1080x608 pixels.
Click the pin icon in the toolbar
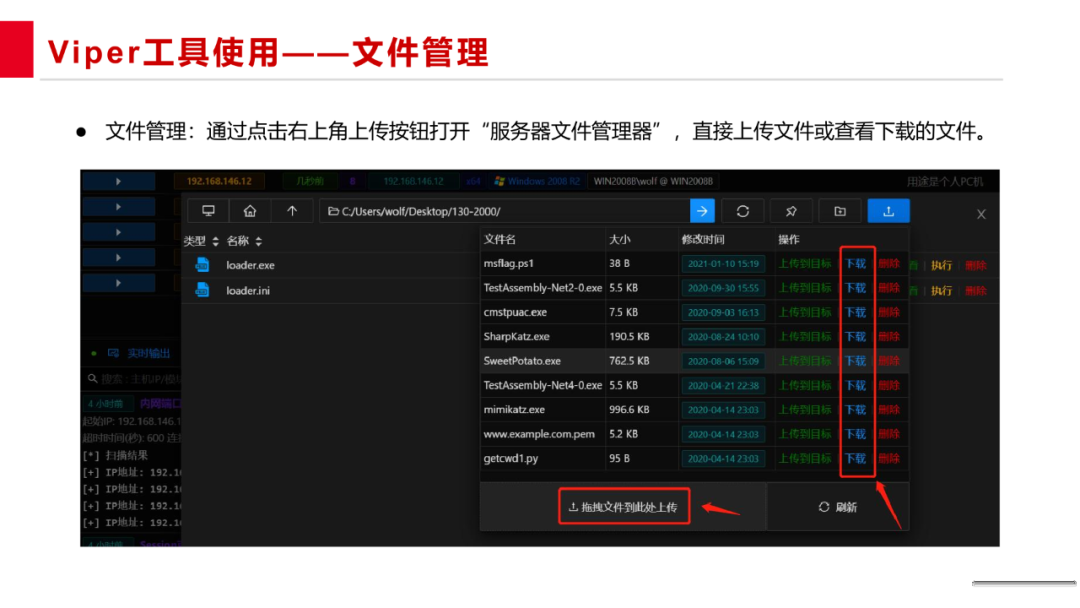(791, 211)
